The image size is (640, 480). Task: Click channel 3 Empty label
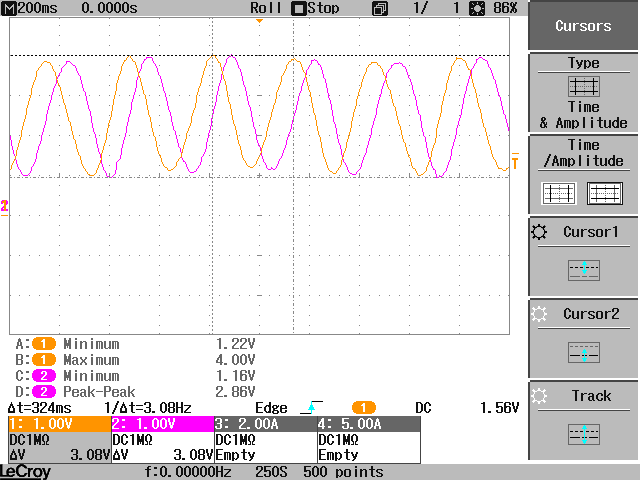(236, 455)
